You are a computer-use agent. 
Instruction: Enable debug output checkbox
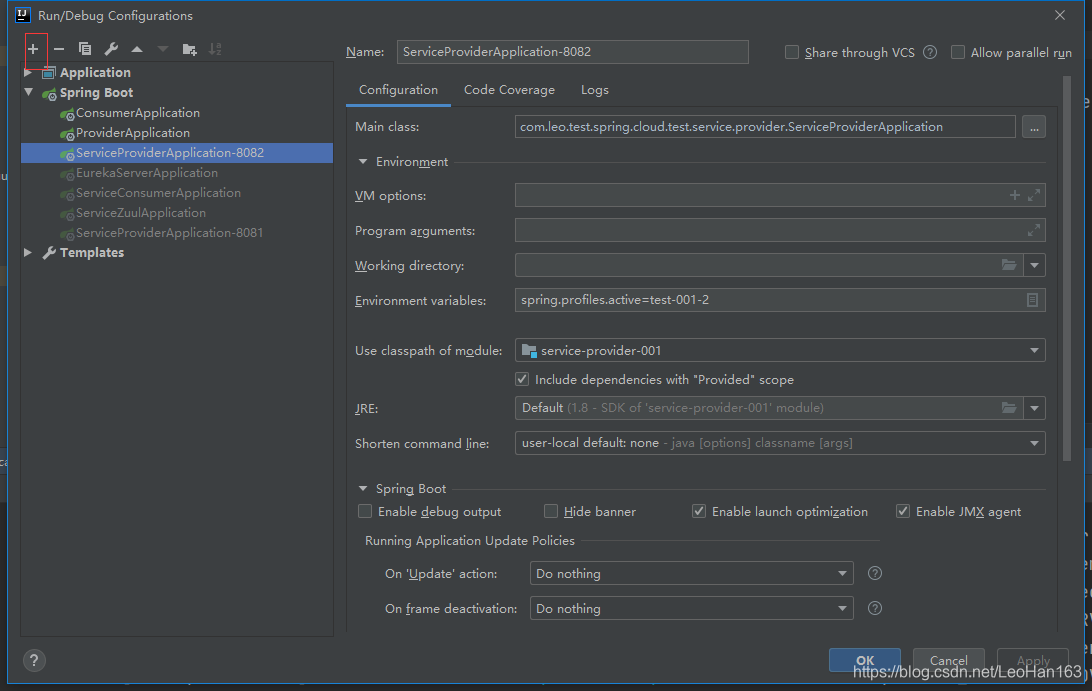pos(365,511)
